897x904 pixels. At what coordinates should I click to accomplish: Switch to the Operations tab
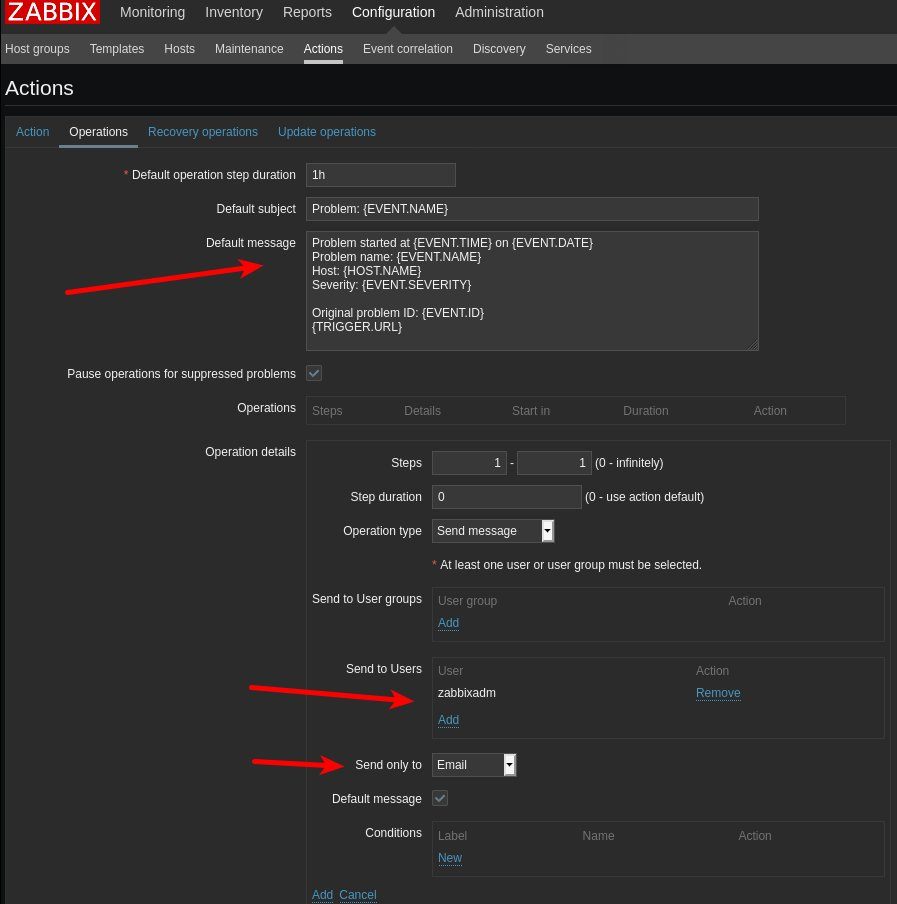pyautogui.click(x=99, y=132)
